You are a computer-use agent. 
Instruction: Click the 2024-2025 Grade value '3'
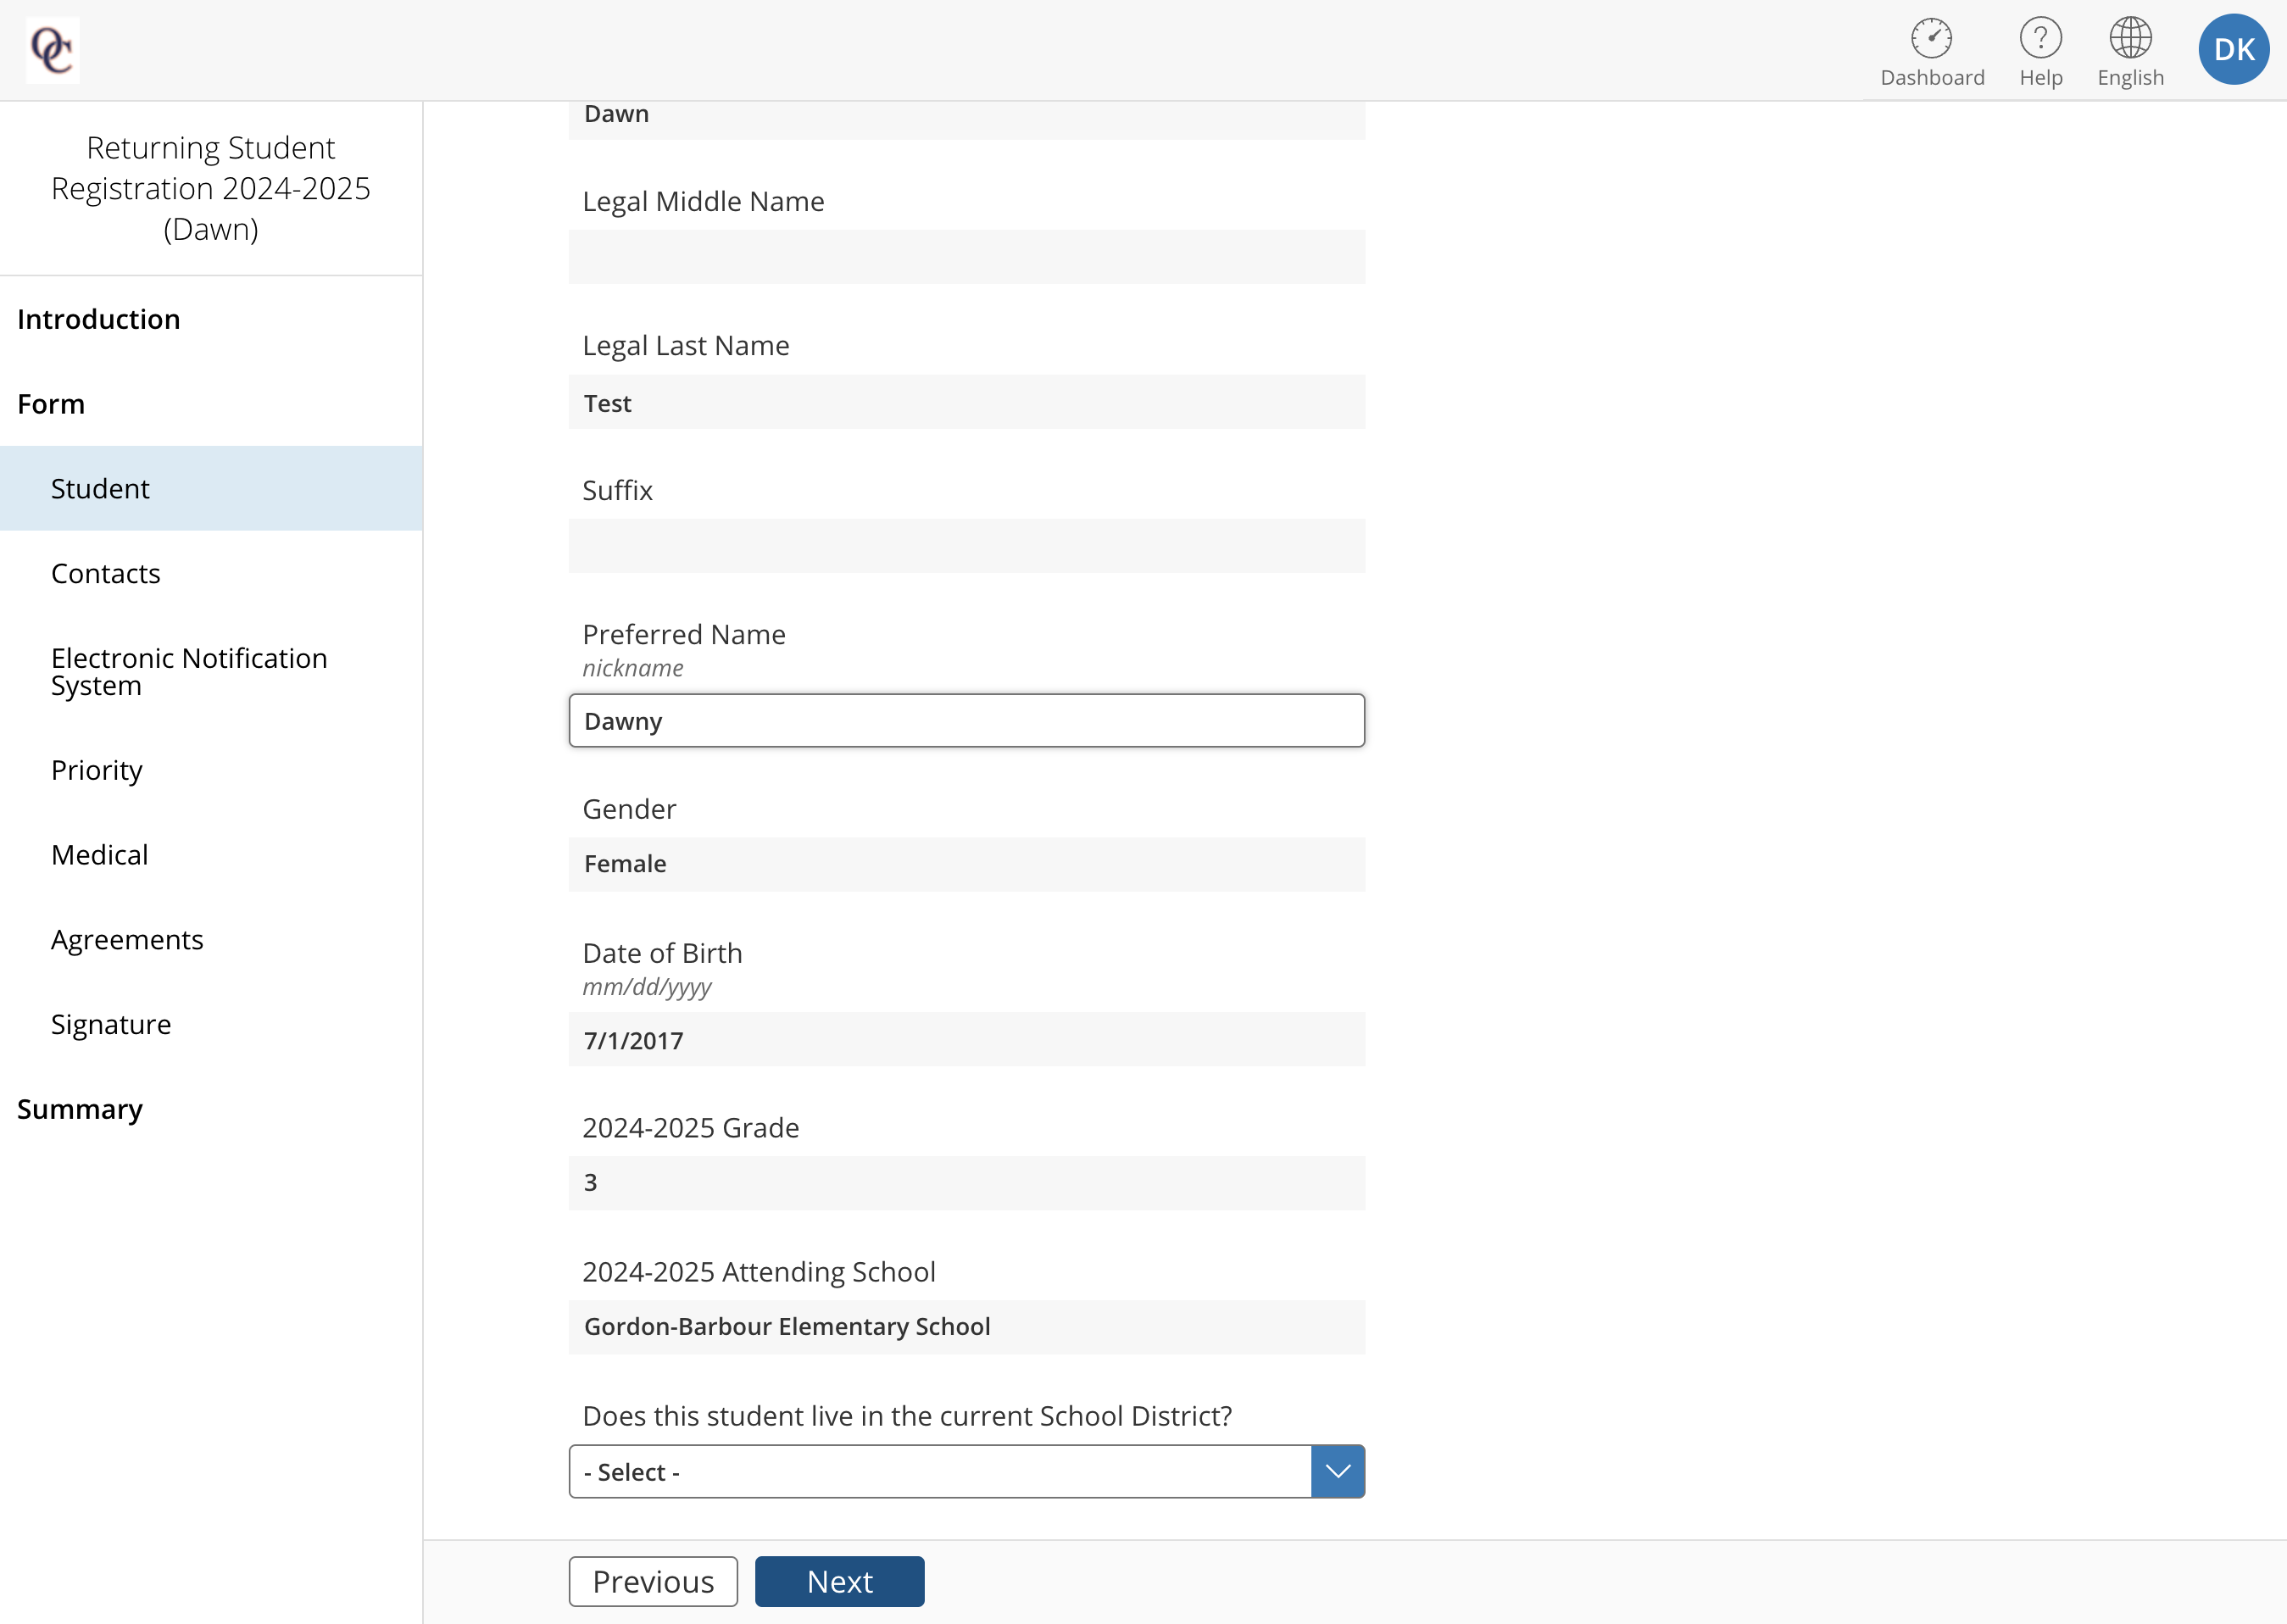[590, 1183]
